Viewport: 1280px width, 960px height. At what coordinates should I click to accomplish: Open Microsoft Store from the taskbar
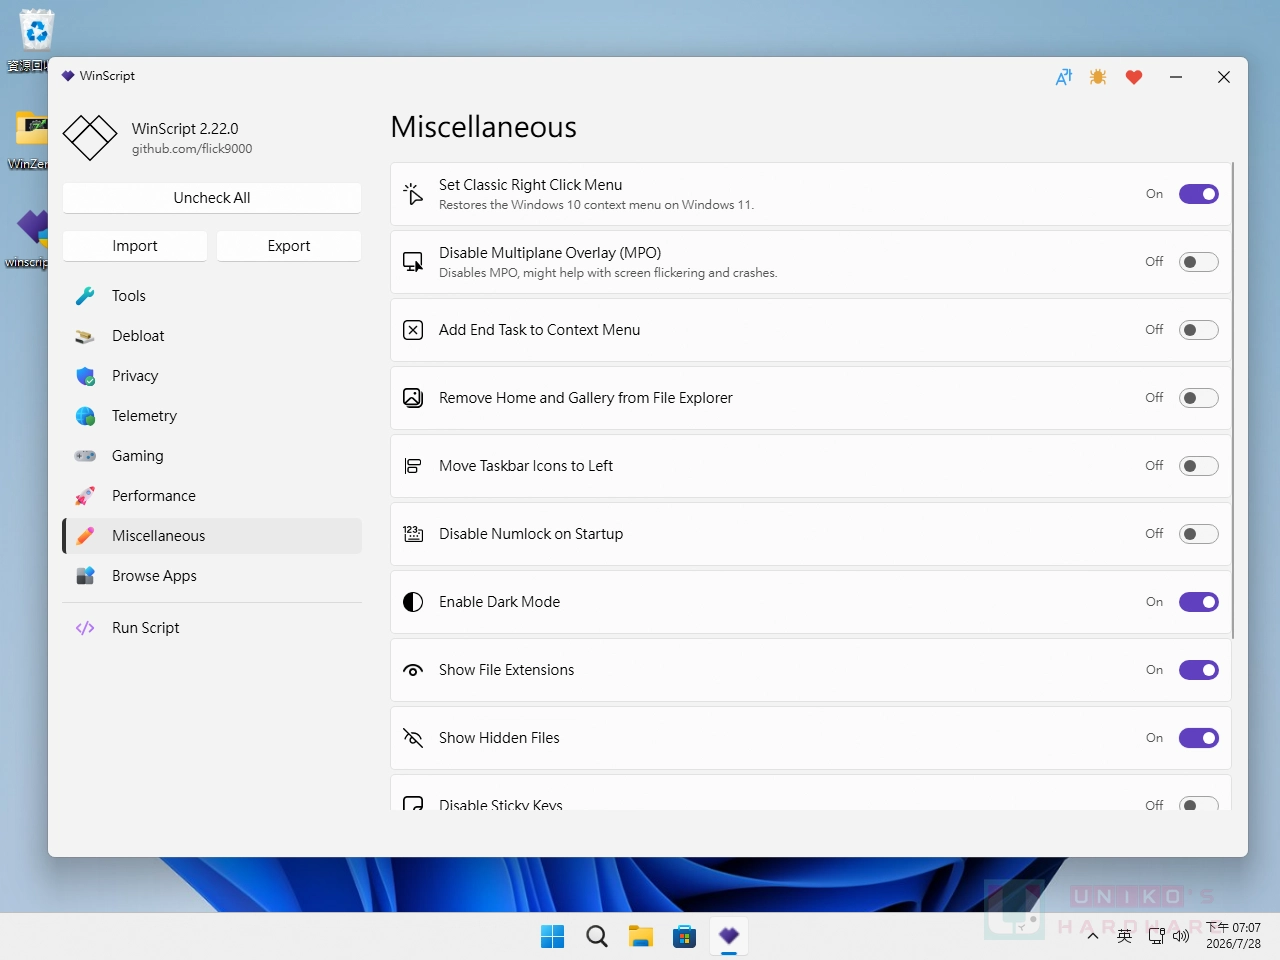[685, 936]
